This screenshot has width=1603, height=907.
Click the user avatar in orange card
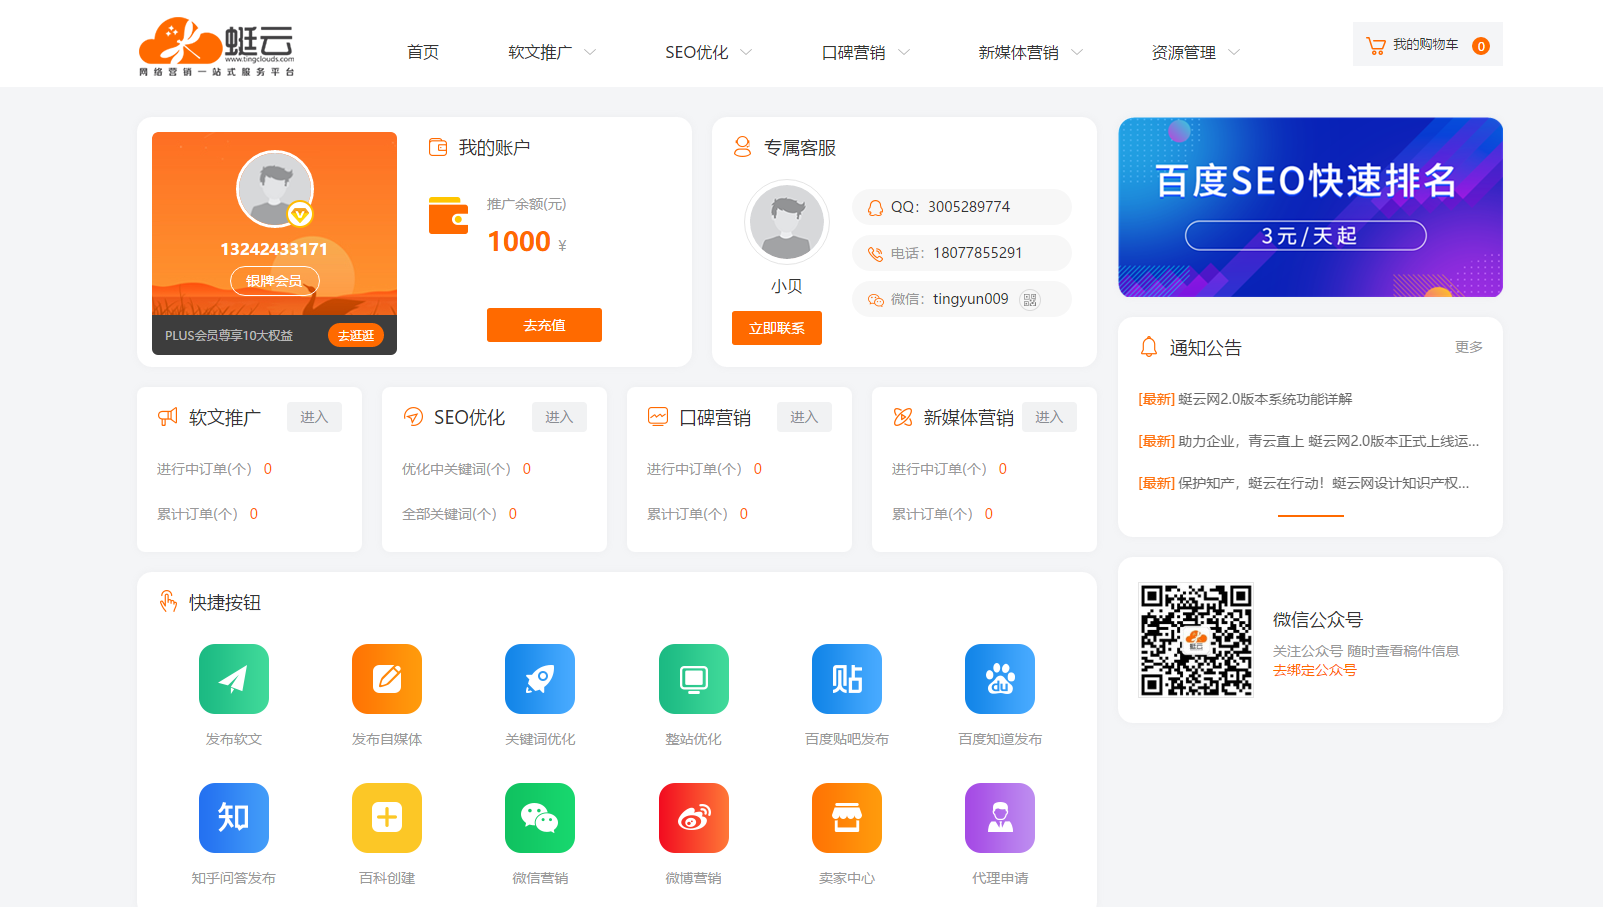(x=275, y=189)
